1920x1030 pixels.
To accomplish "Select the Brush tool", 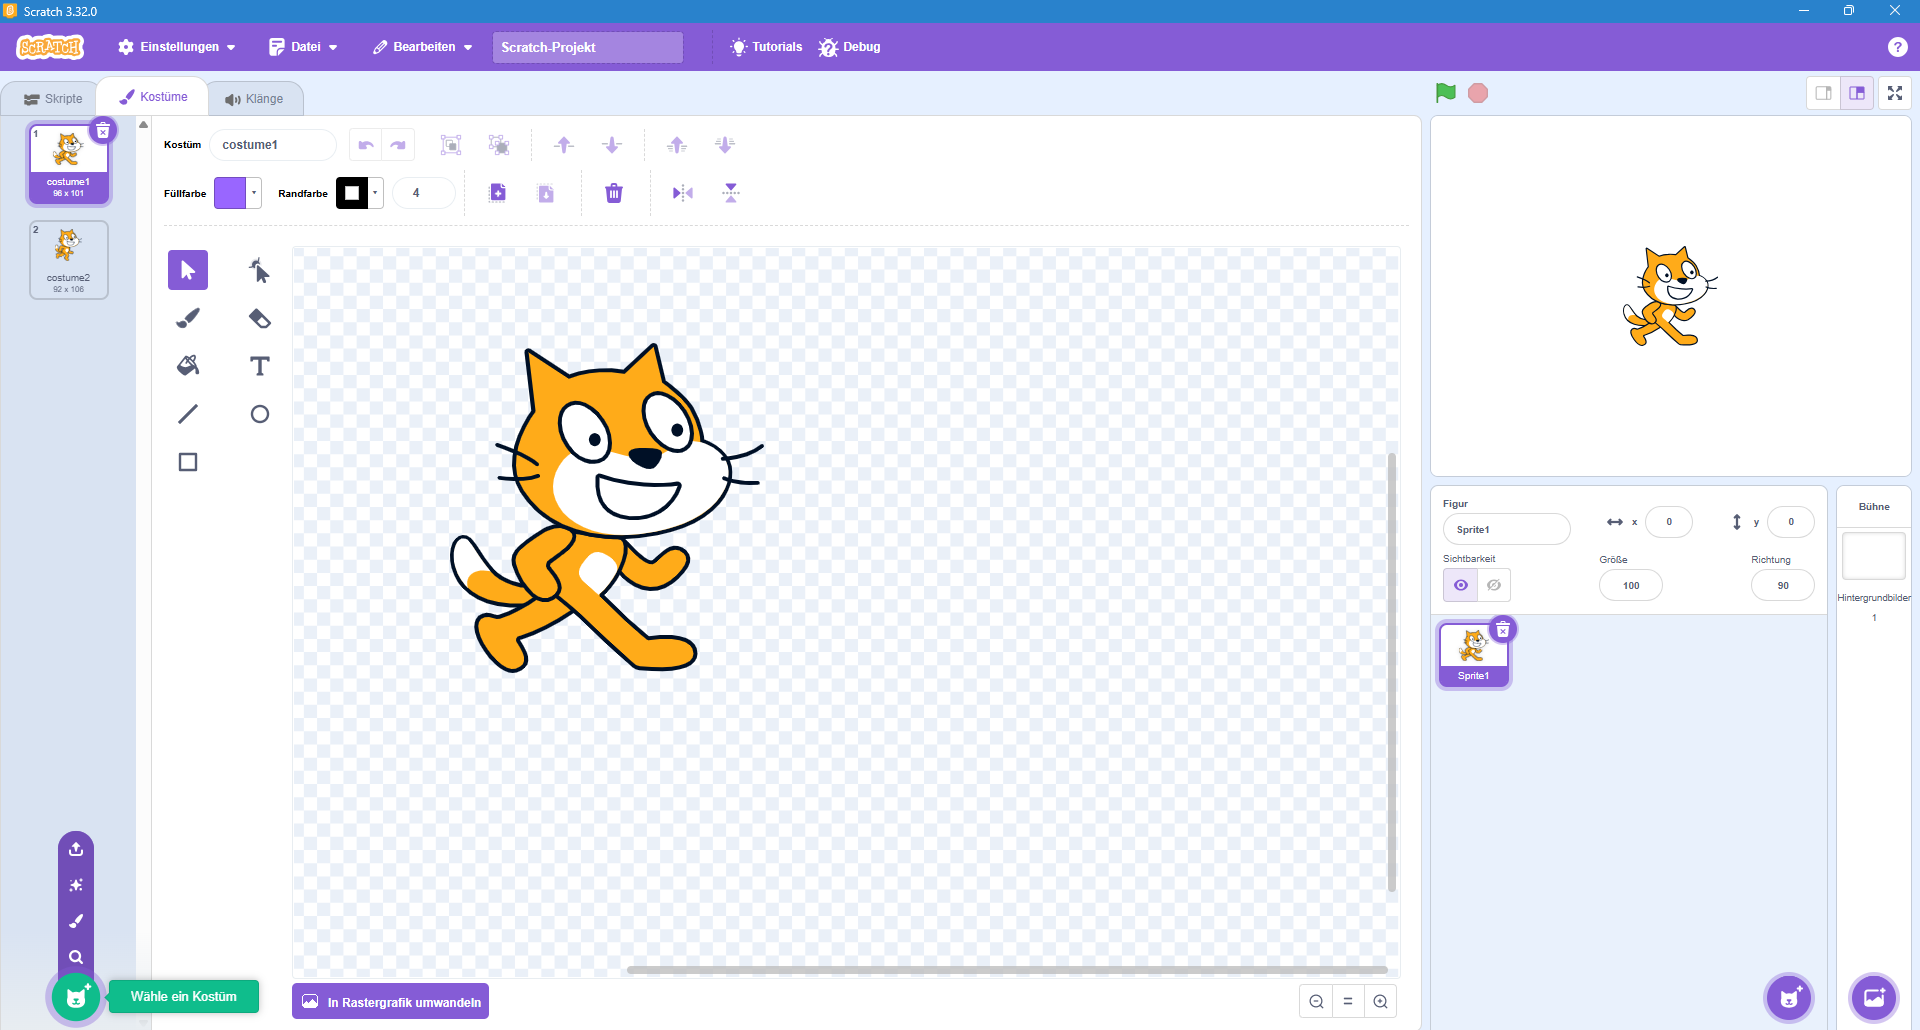I will click(188, 318).
